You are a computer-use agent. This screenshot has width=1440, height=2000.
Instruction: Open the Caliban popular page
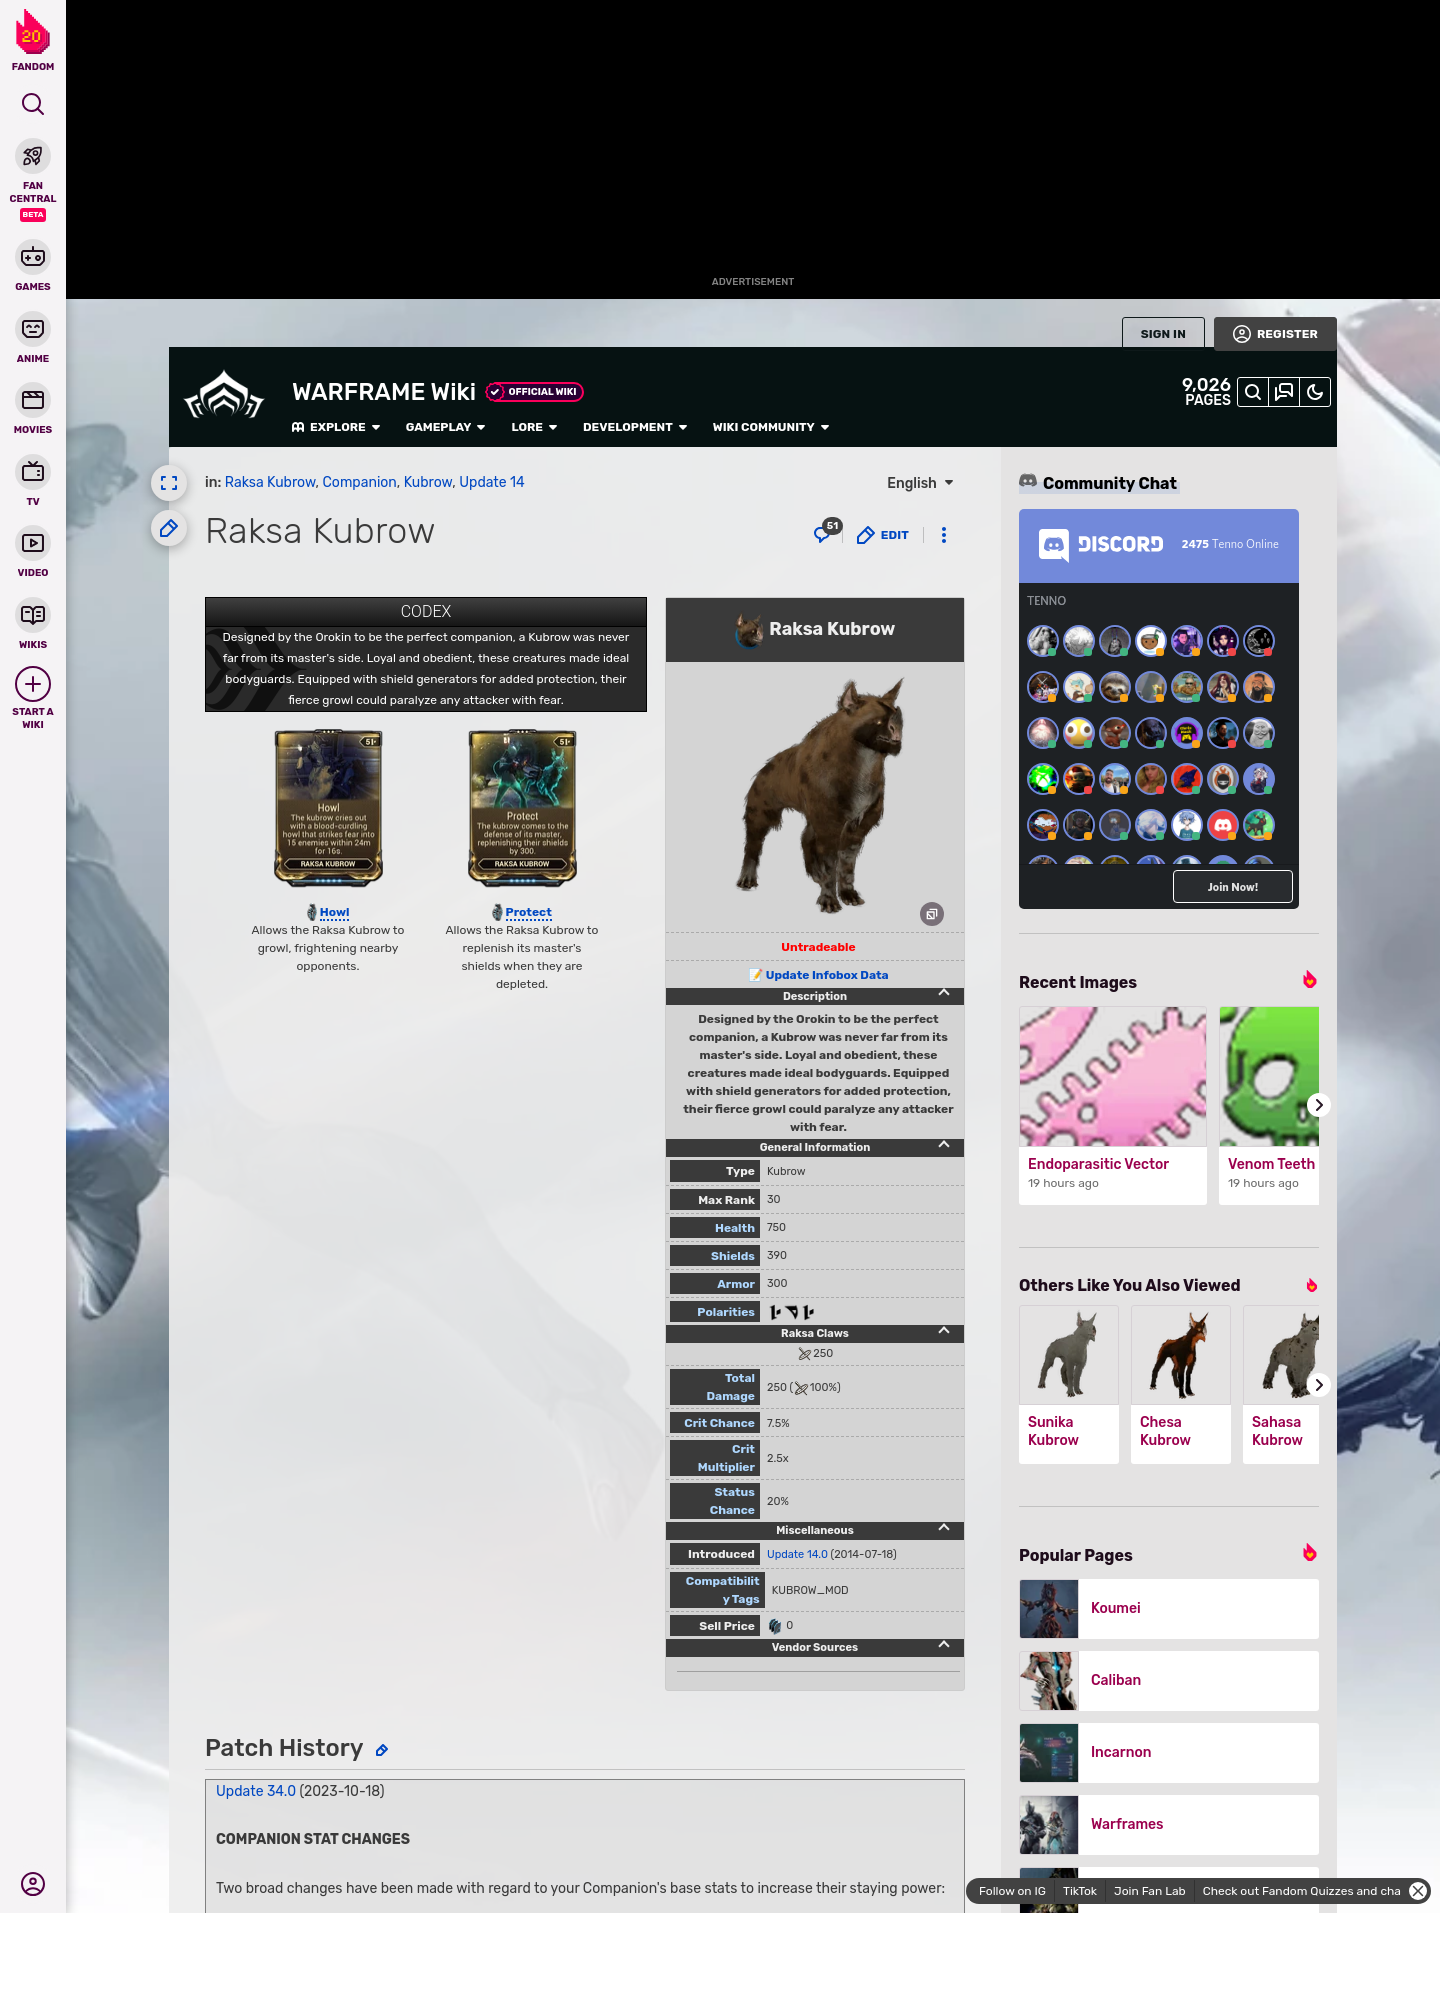click(x=1169, y=1681)
